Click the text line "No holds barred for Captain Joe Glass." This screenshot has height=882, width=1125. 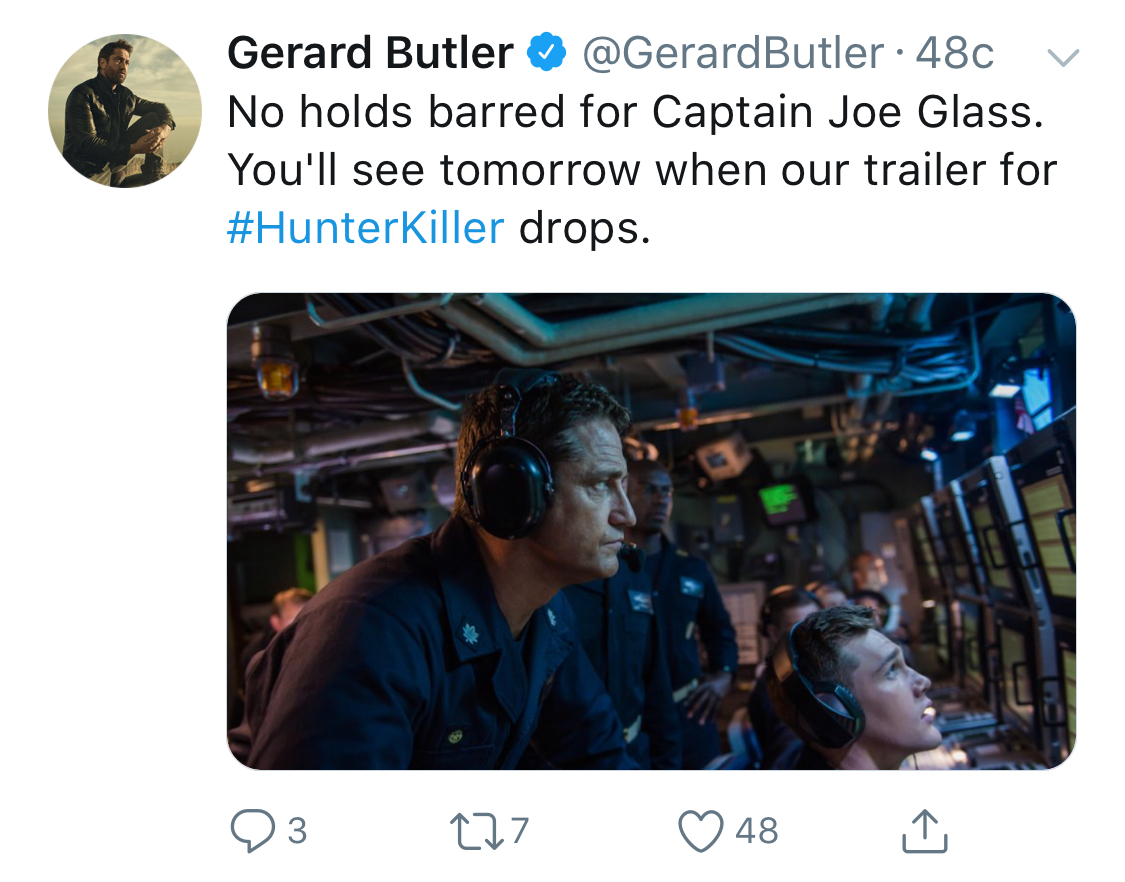point(635,113)
